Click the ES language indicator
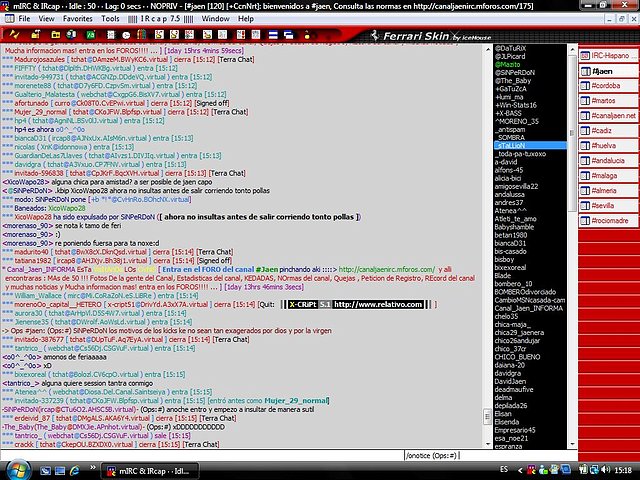640x480 pixels. 504,469
